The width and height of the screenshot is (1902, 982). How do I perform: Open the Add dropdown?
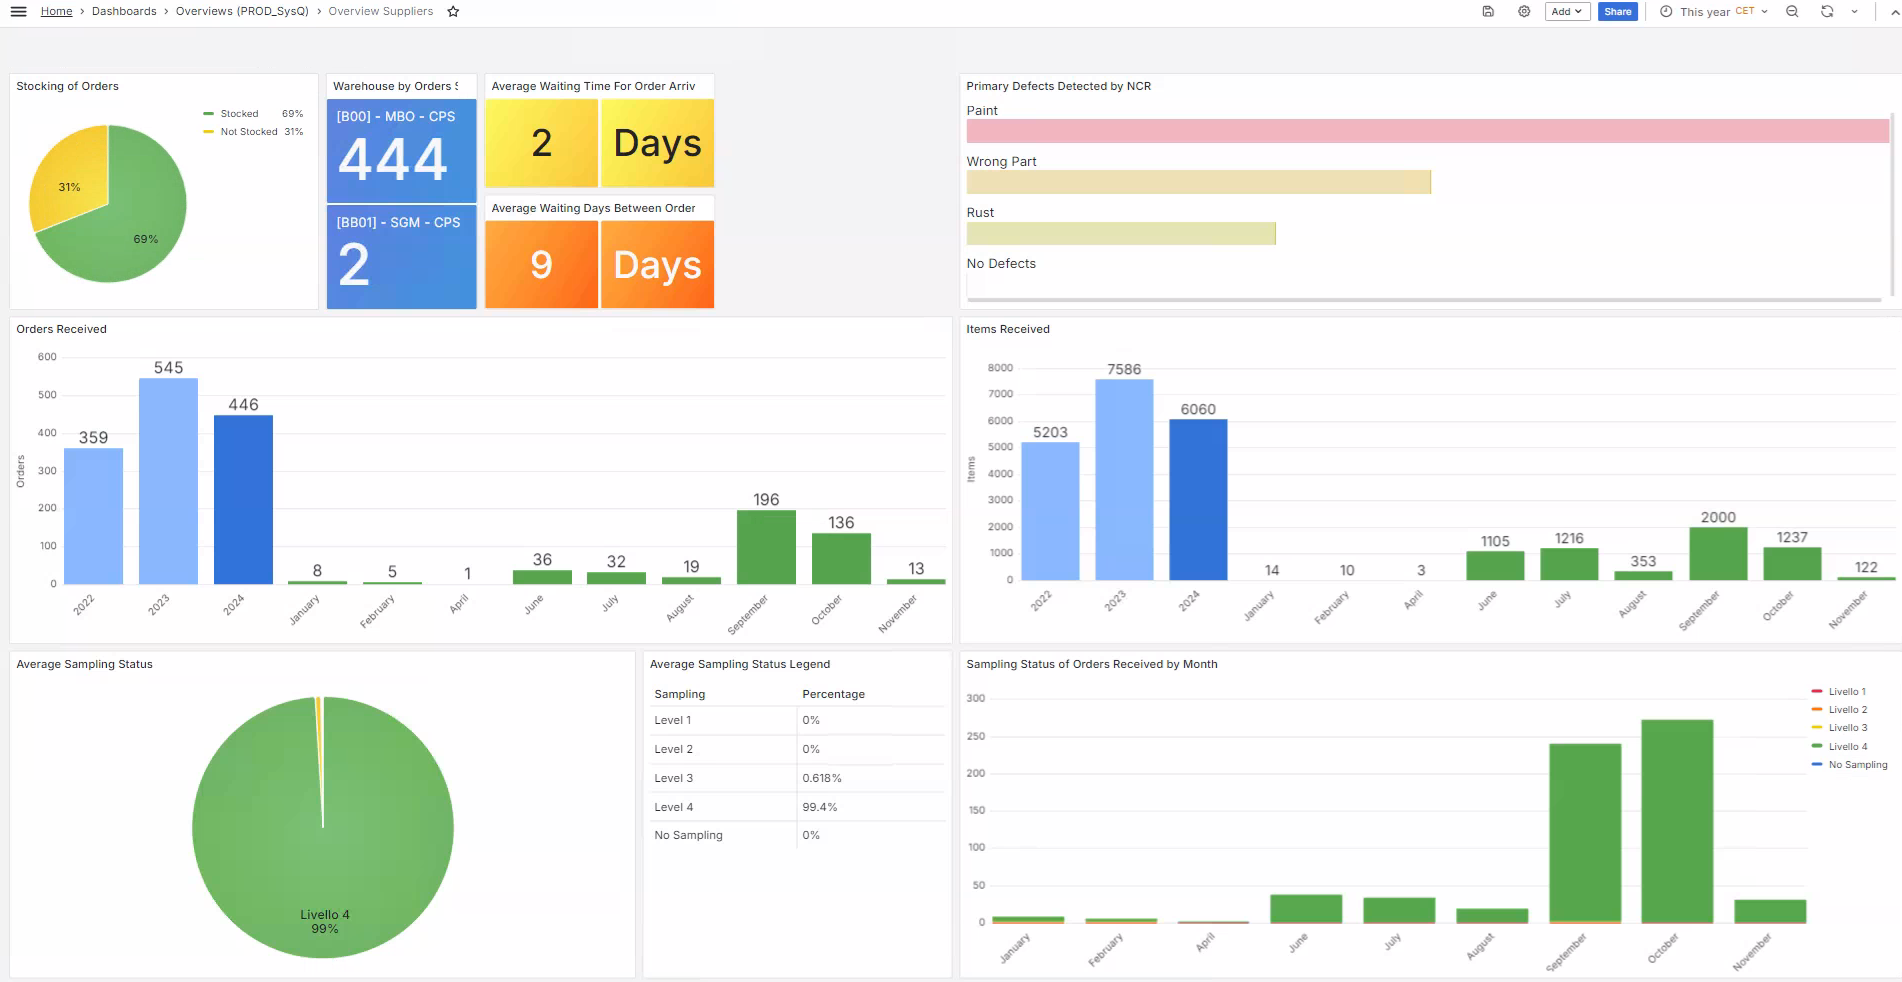tap(1567, 12)
